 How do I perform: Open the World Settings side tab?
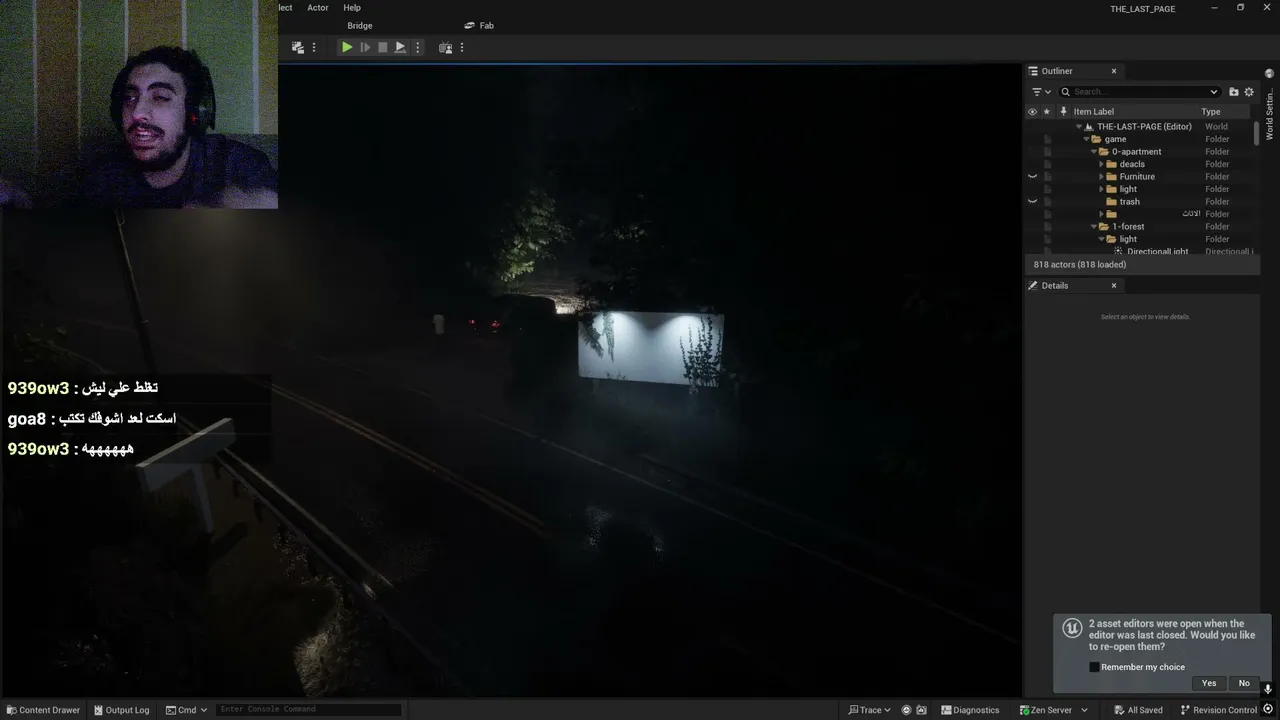click(1270, 106)
